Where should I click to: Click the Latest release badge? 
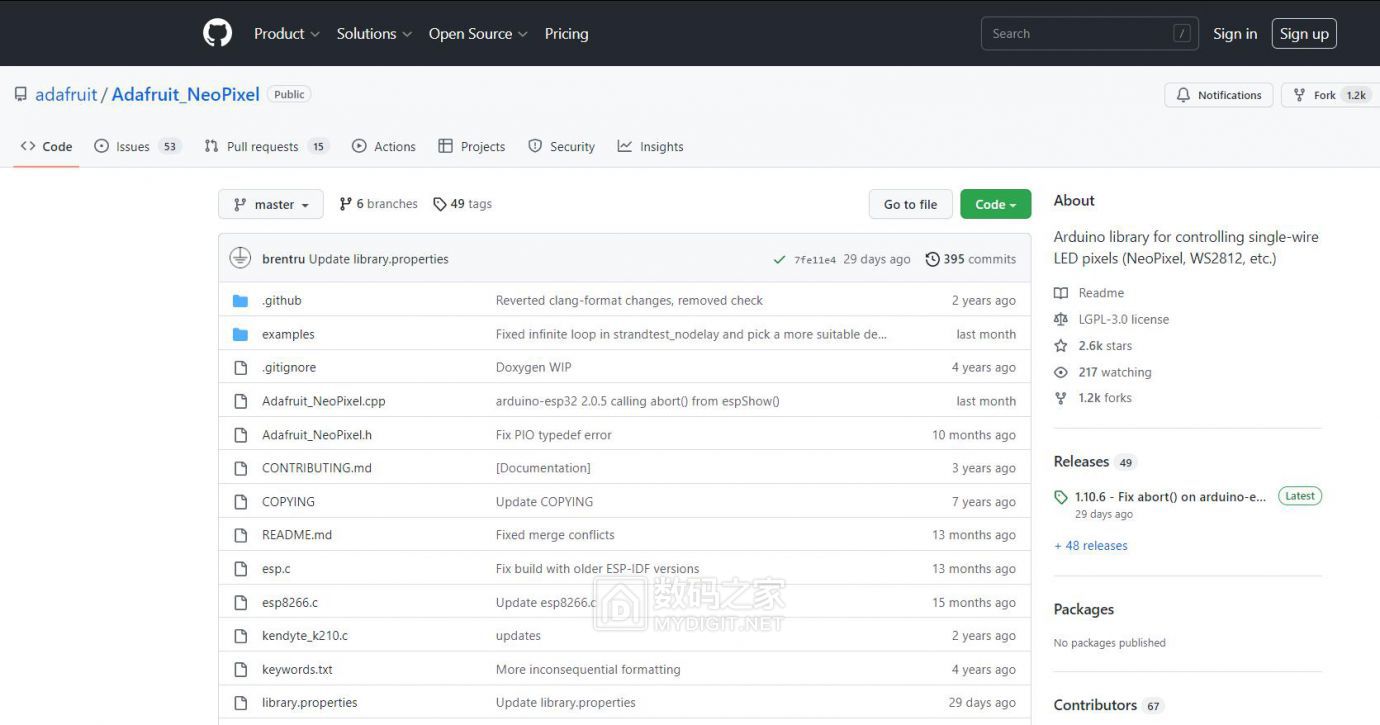(1299, 496)
